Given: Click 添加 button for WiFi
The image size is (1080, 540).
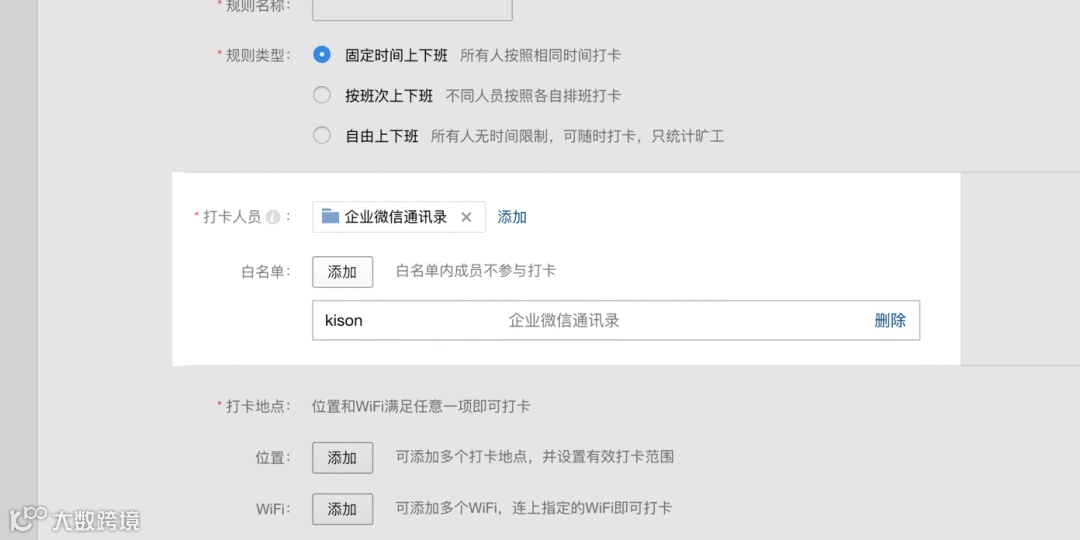Looking at the screenshot, I should (x=342, y=509).
